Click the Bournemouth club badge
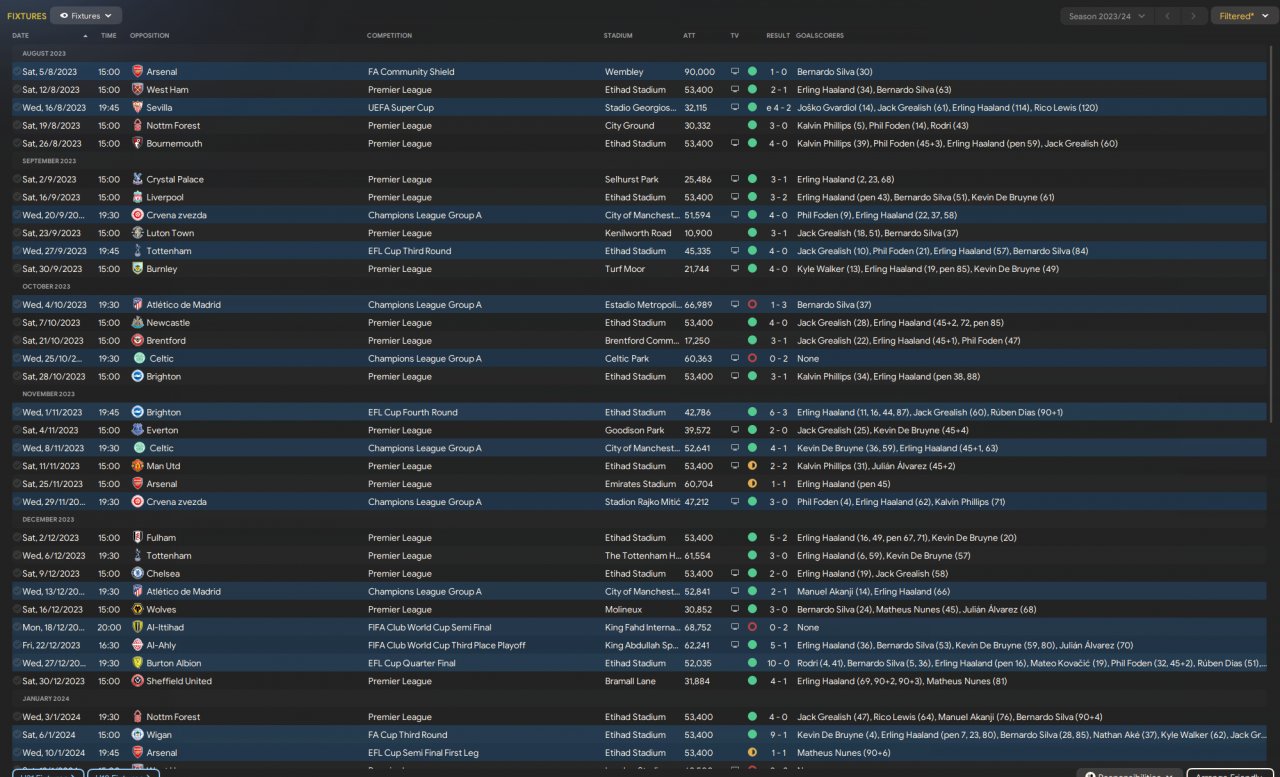The width and height of the screenshot is (1280, 777). [x=137, y=144]
